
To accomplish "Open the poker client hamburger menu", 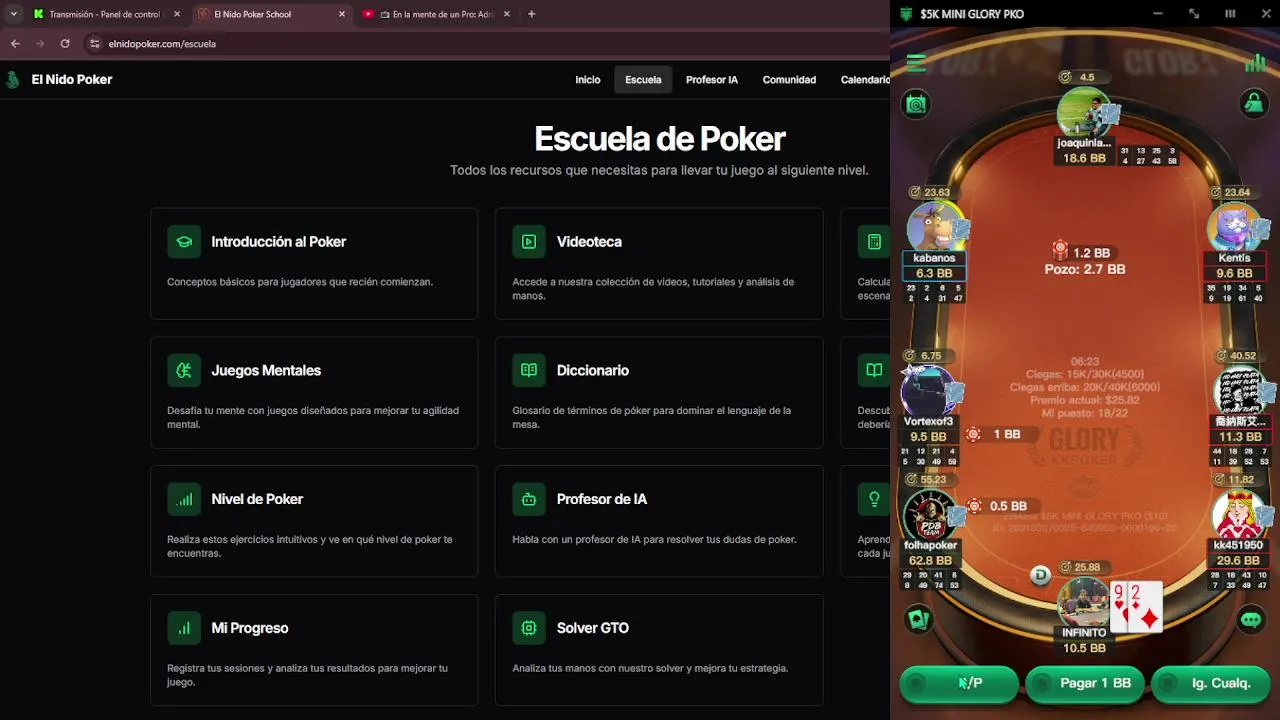I will tap(916, 63).
